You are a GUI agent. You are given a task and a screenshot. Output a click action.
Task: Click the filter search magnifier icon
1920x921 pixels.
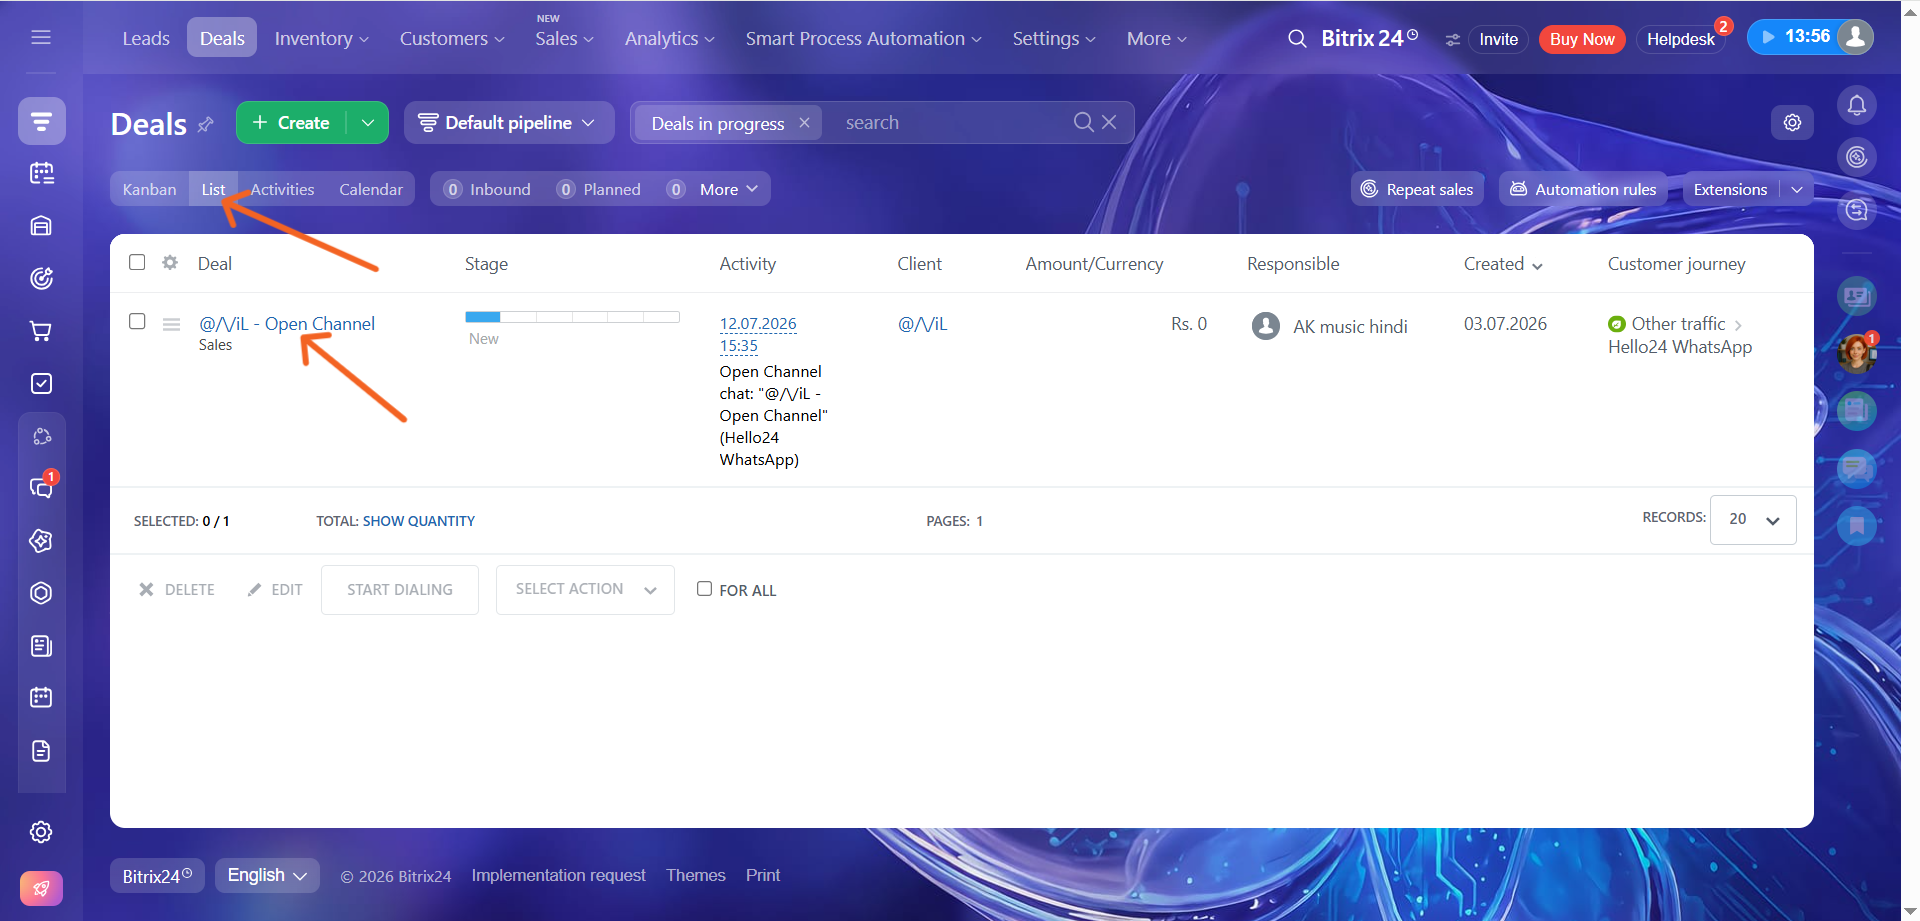pyautogui.click(x=1083, y=122)
